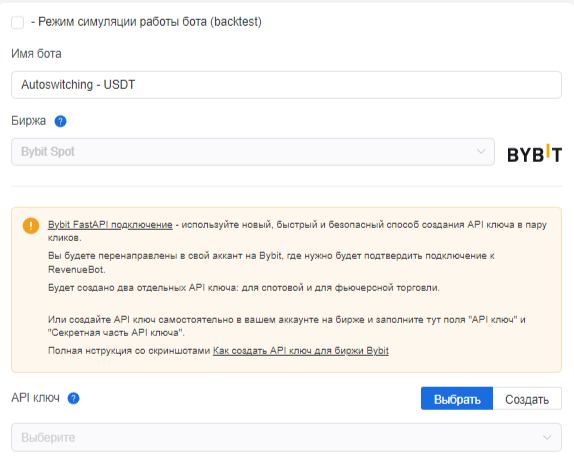Open help icon next to Биржа label
The width and height of the screenshot is (574, 471).
pos(60,121)
